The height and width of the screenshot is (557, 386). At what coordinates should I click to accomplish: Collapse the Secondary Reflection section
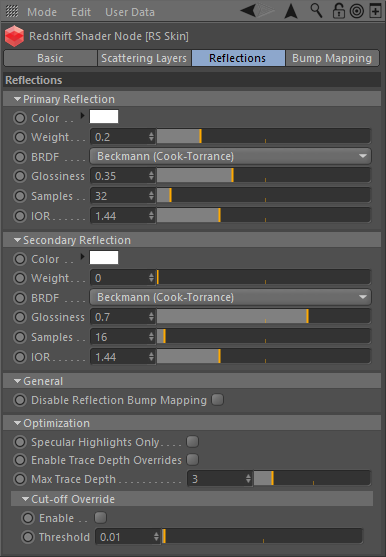(x=17, y=240)
